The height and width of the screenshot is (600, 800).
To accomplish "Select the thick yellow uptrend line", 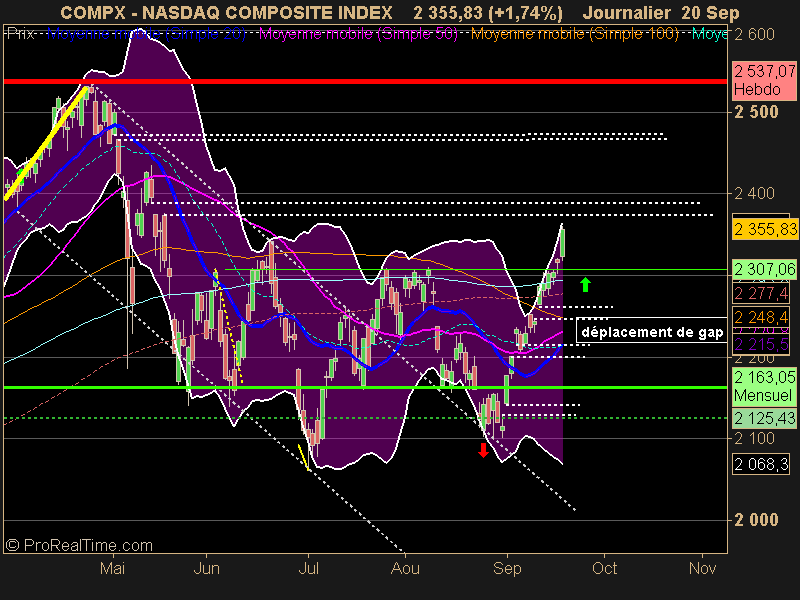I will (x=46, y=143).
